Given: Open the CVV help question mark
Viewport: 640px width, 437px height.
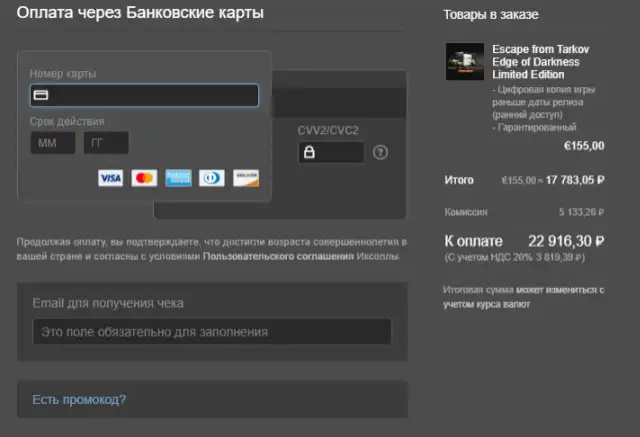Looking at the screenshot, I should coord(380,152).
